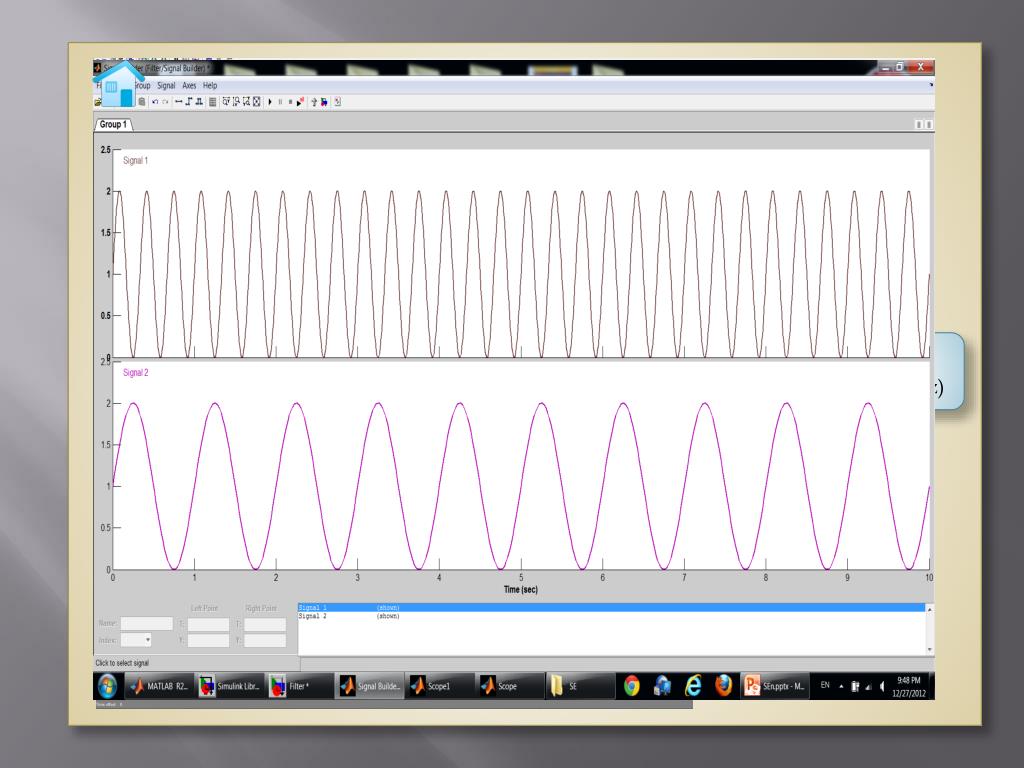The width and height of the screenshot is (1024, 768).
Task: Pause the simulation from the toolbar
Action: point(280,102)
